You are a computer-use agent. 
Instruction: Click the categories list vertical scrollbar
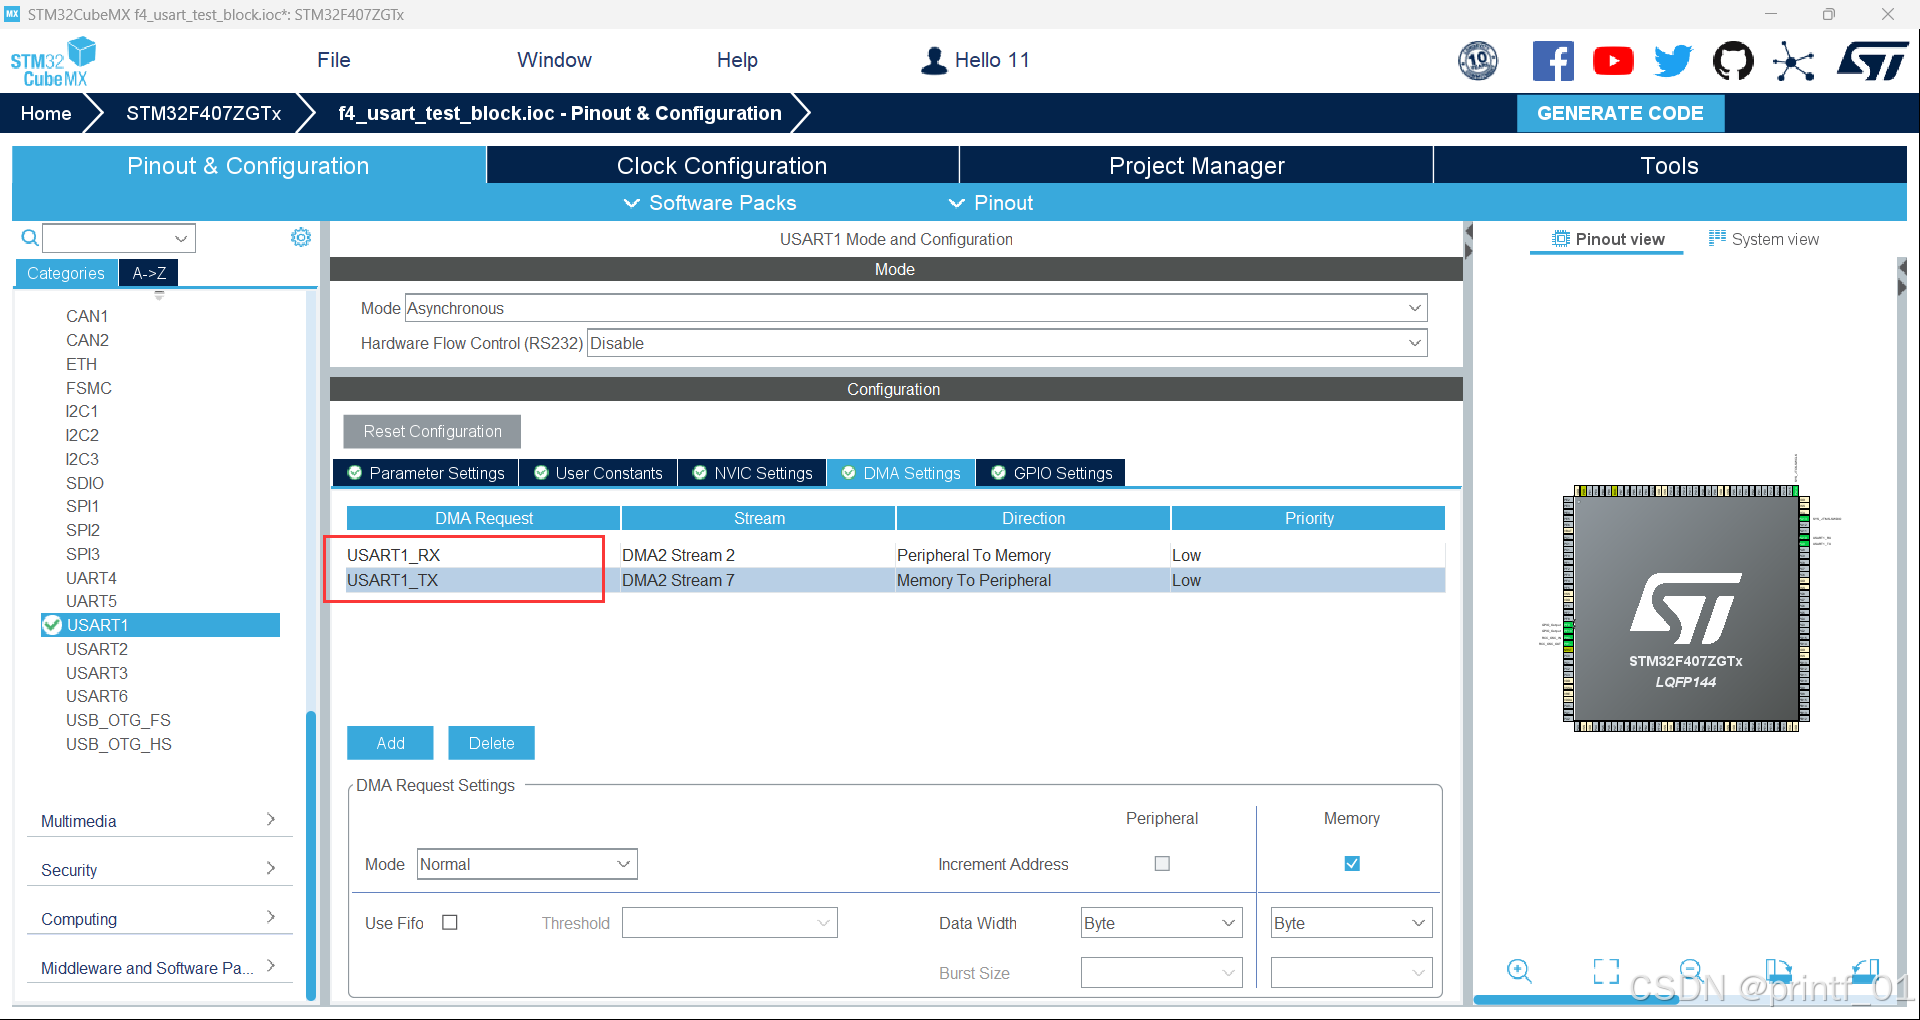pyautogui.click(x=310, y=855)
